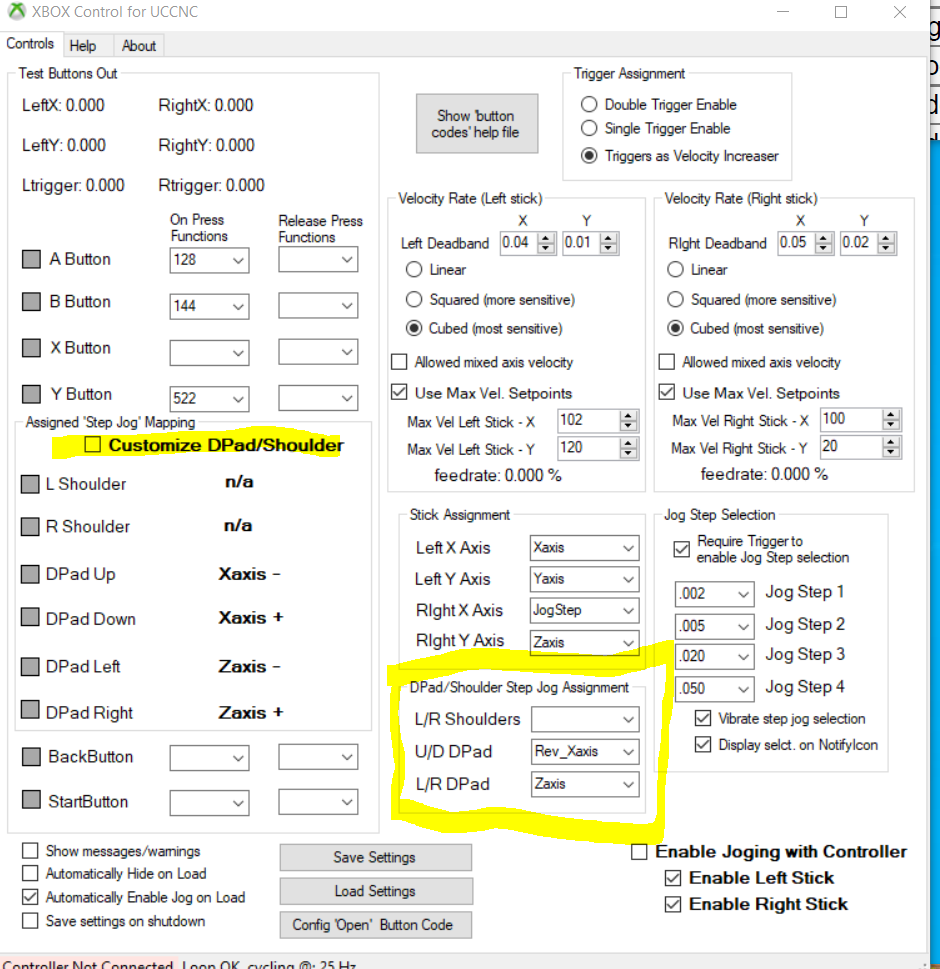Image resolution: width=940 pixels, height=969 pixels.
Task: Click Max Vel Left Stick - X spinner
Action: click(x=628, y=421)
